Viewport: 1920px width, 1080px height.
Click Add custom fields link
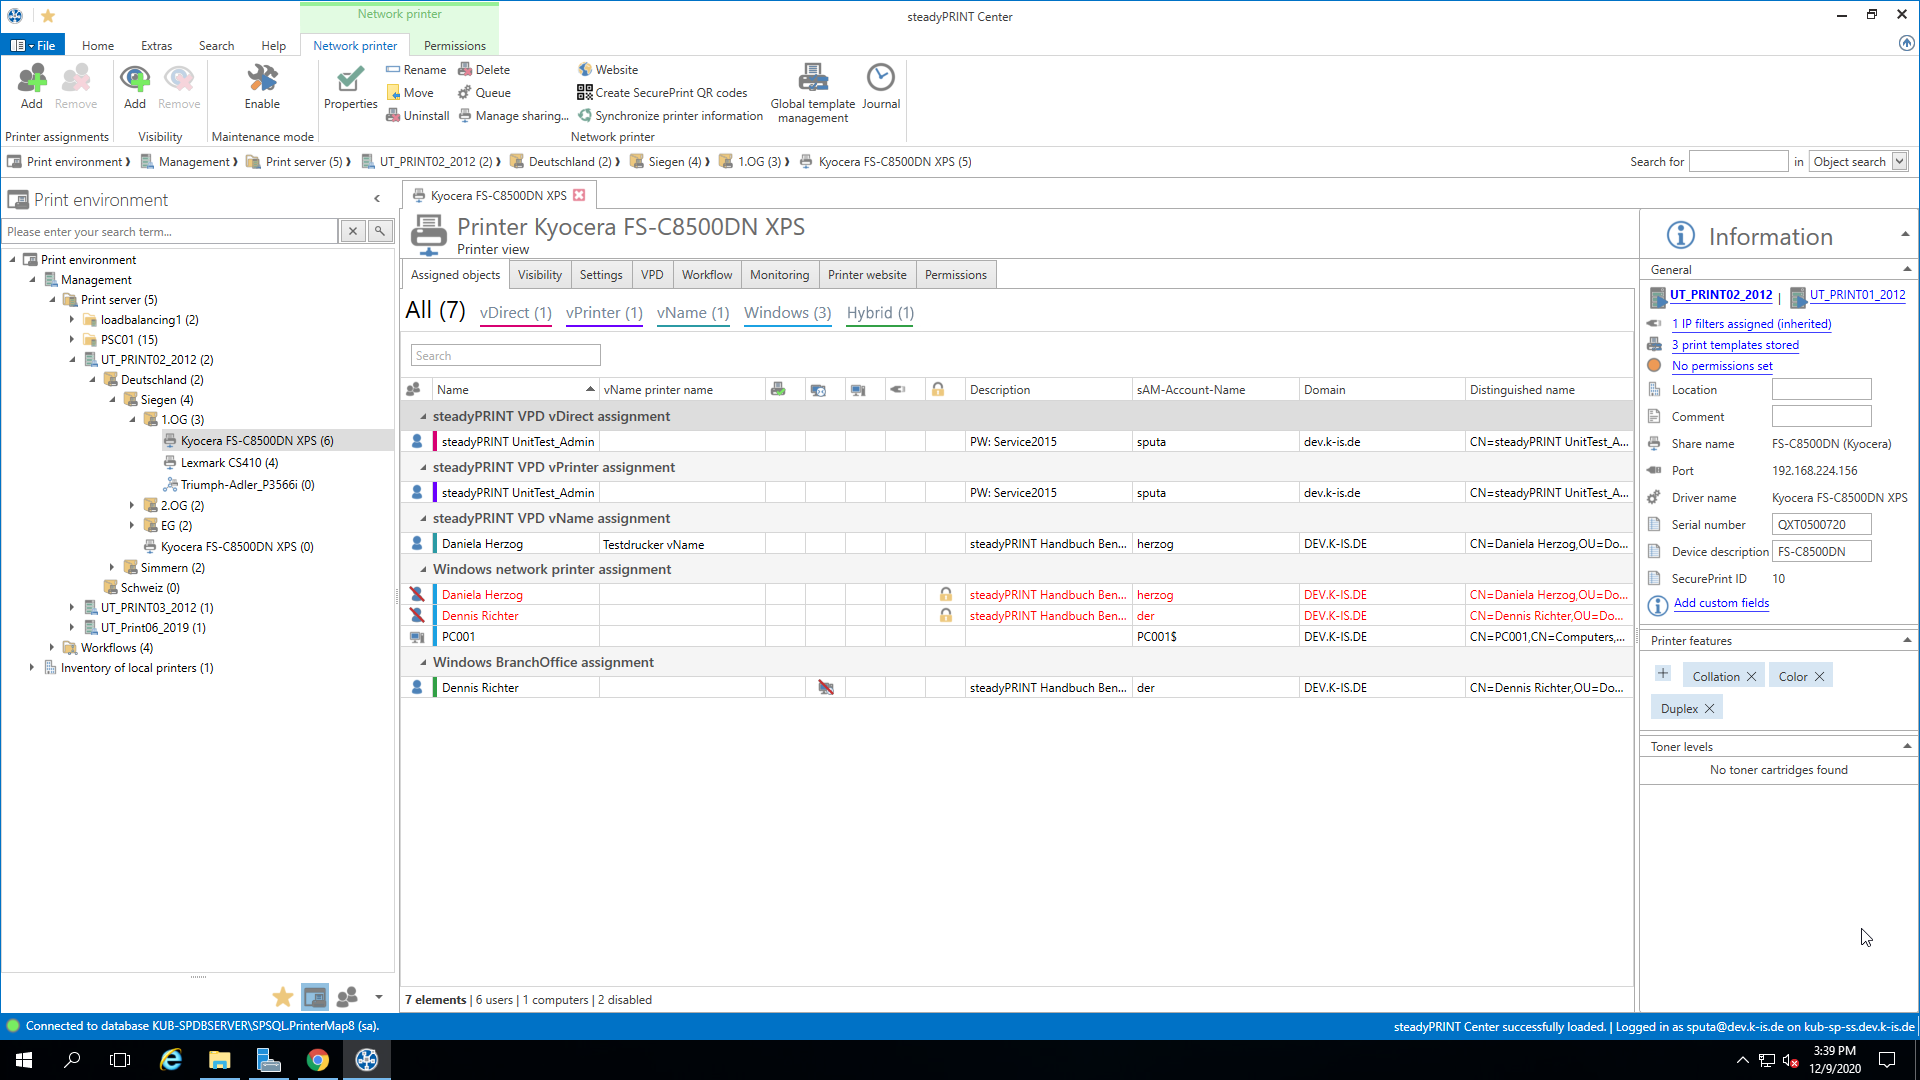1721,603
